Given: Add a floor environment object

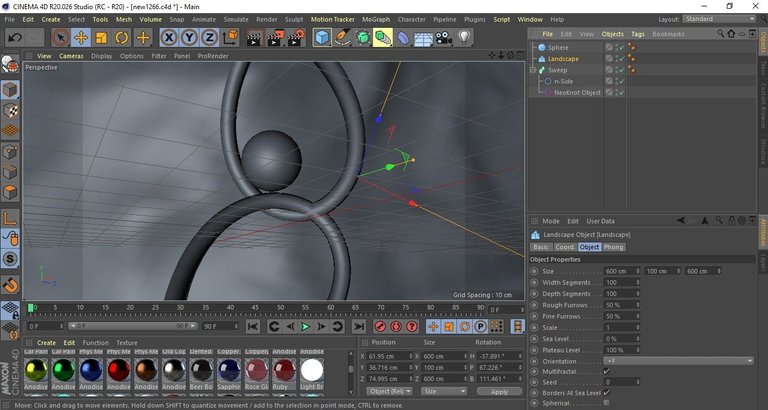Looking at the screenshot, I should (x=423, y=38).
